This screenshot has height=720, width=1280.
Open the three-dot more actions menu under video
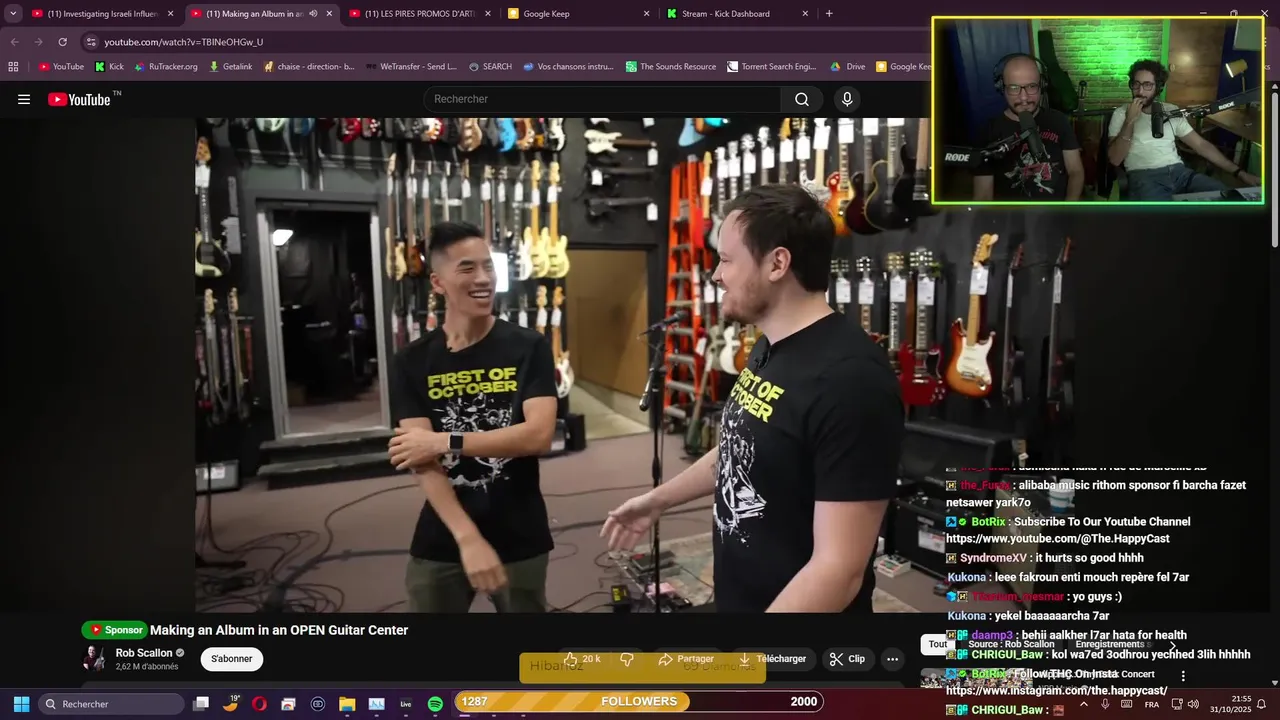pyautogui.click(x=892, y=659)
